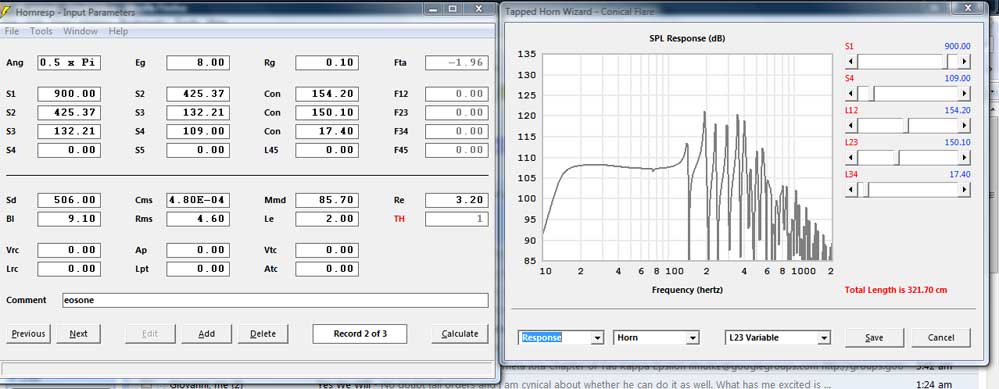Image resolution: width=999 pixels, height=389 pixels.
Task: Click the S4 slider right arrow
Action: (x=964, y=94)
